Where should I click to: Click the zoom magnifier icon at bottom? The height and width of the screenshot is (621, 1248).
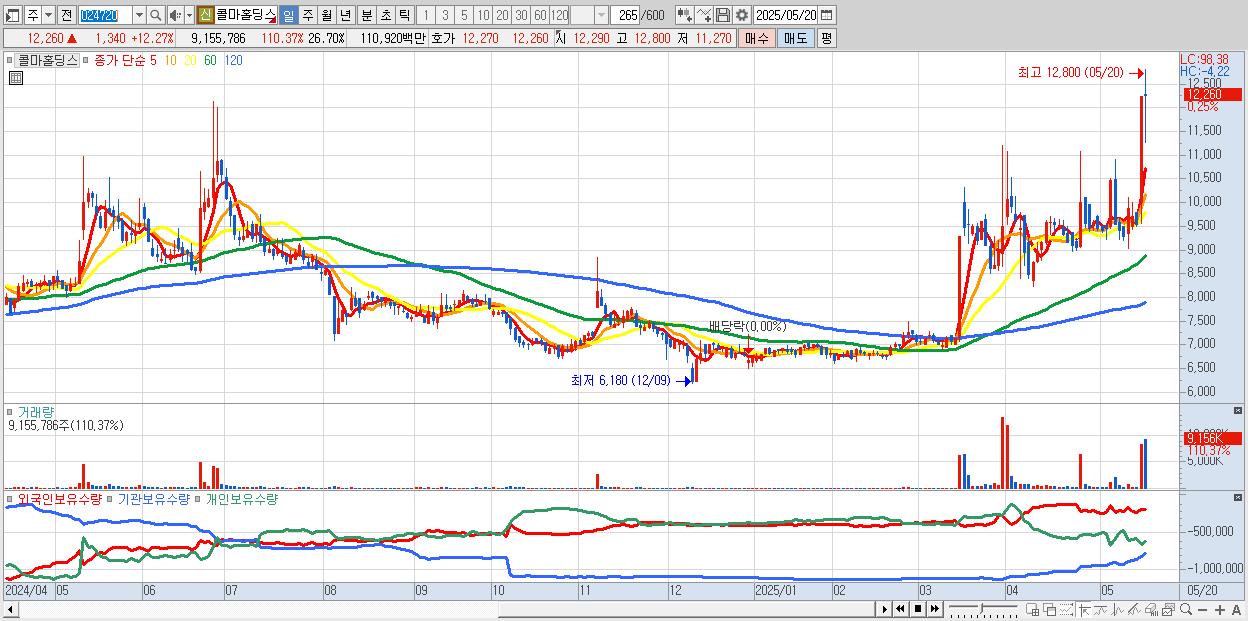(1185, 610)
